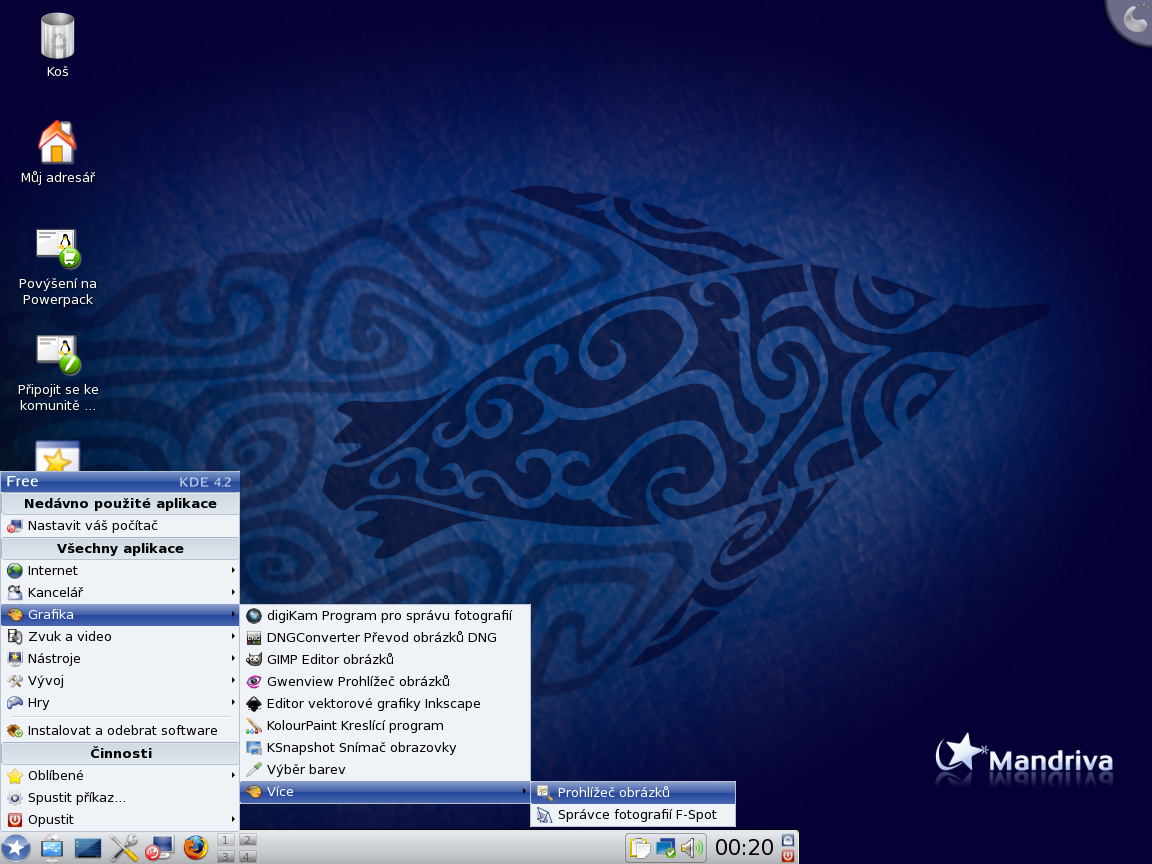The width and height of the screenshot is (1152, 864).
Task: Expand the Oblíbené favorites submenu
Action: pyautogui.click(x=120, y=775)
